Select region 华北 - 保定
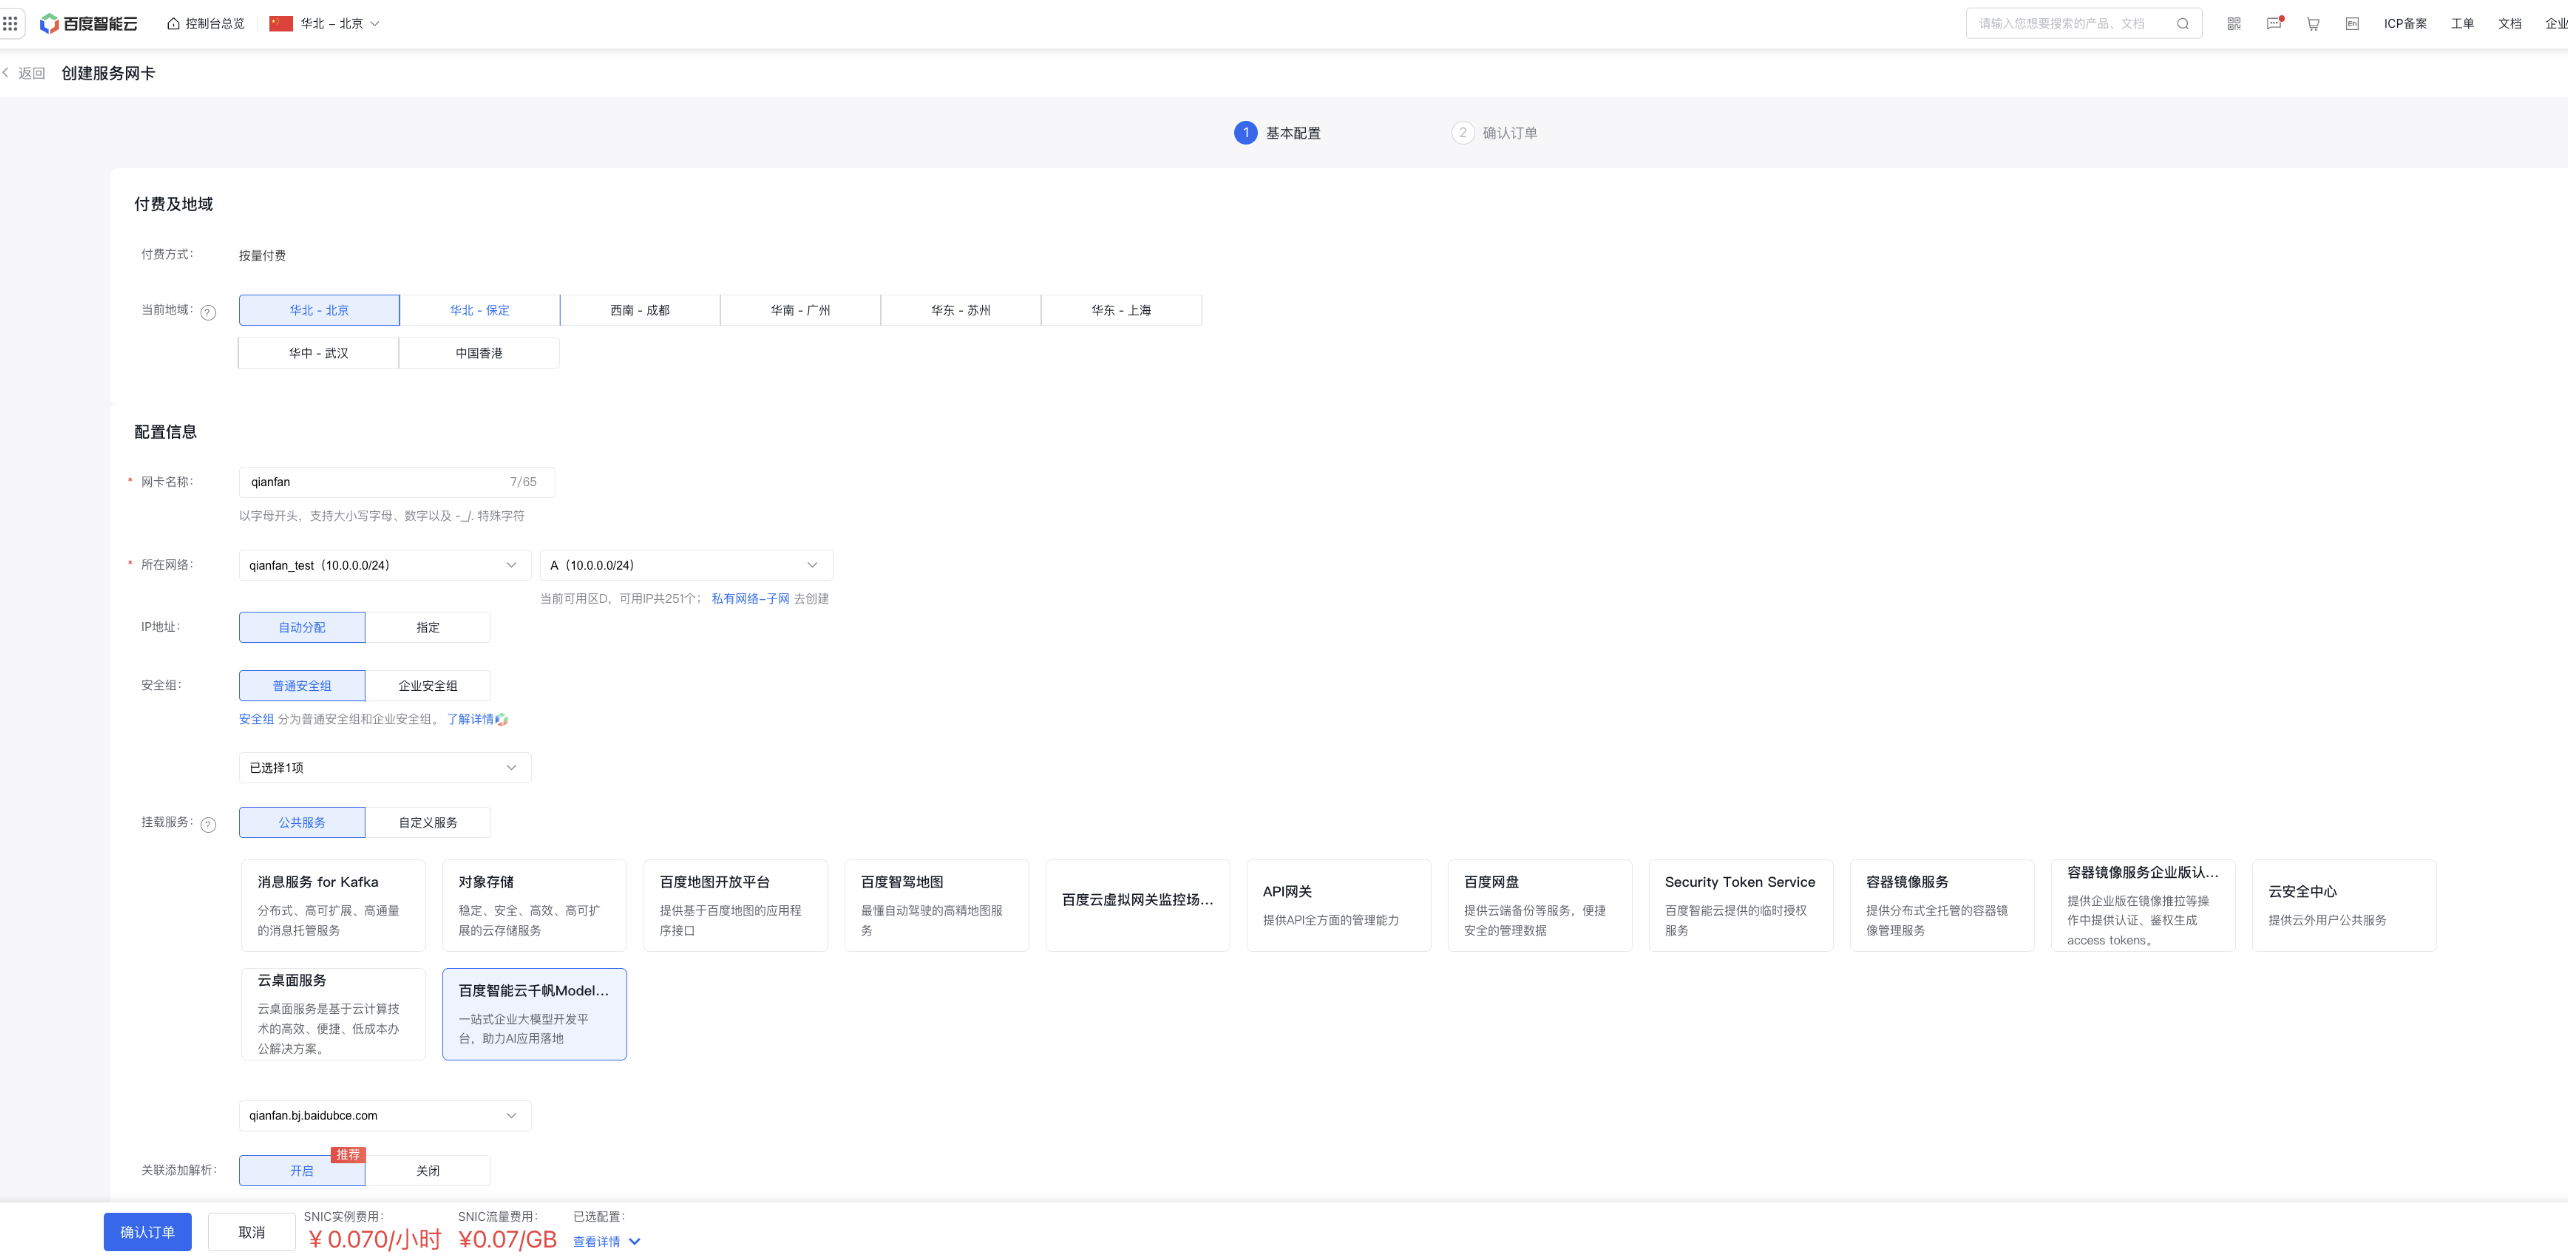 tap(480, 310)
